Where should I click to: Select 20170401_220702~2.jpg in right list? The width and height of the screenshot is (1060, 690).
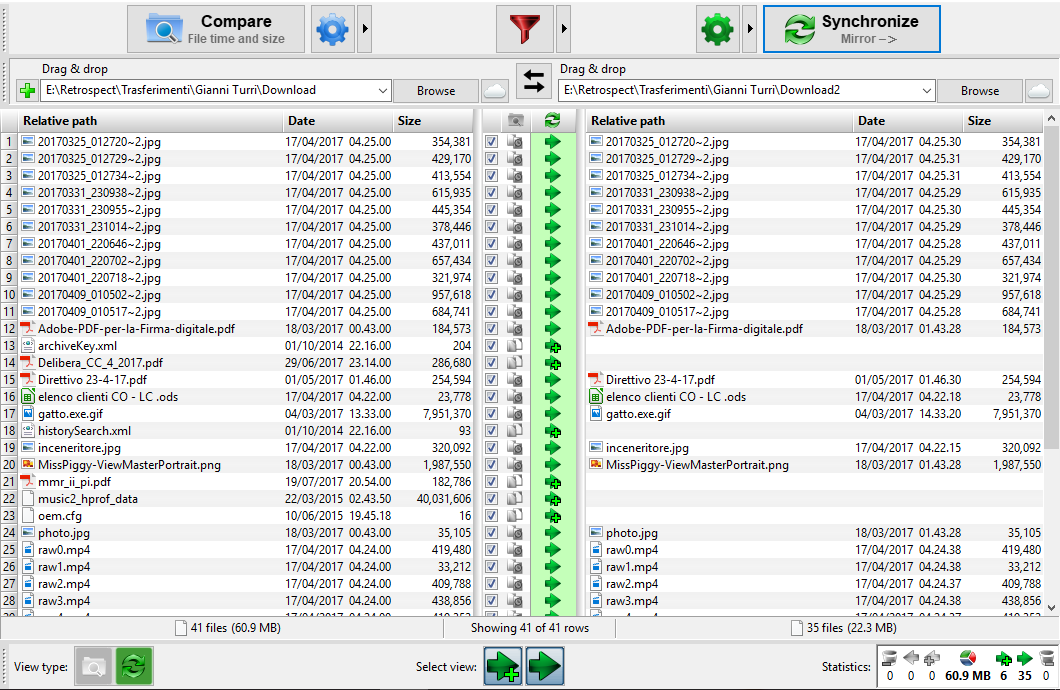click(x=667, y=261)
